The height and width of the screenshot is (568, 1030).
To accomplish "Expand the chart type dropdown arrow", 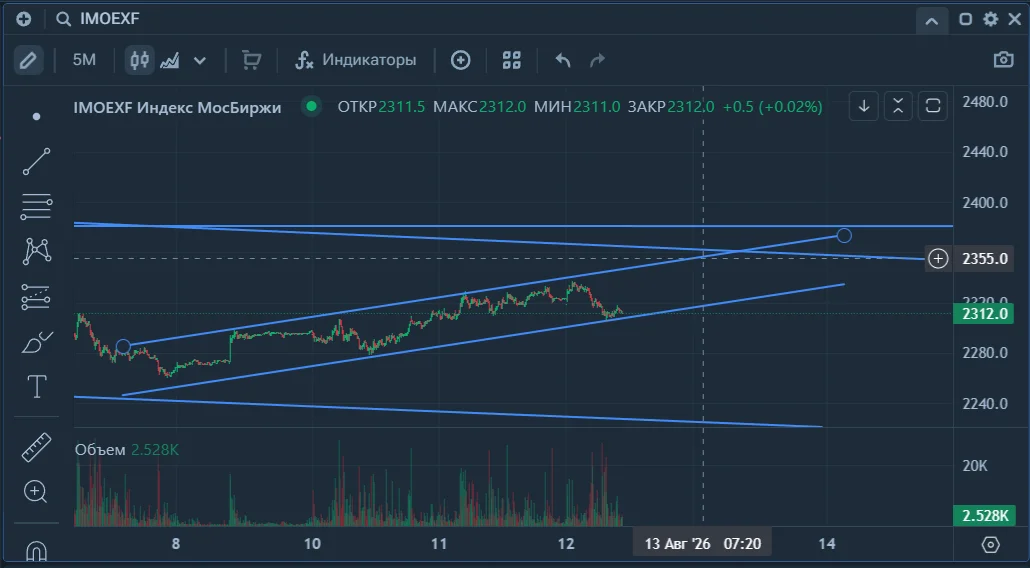I will 200,61.
